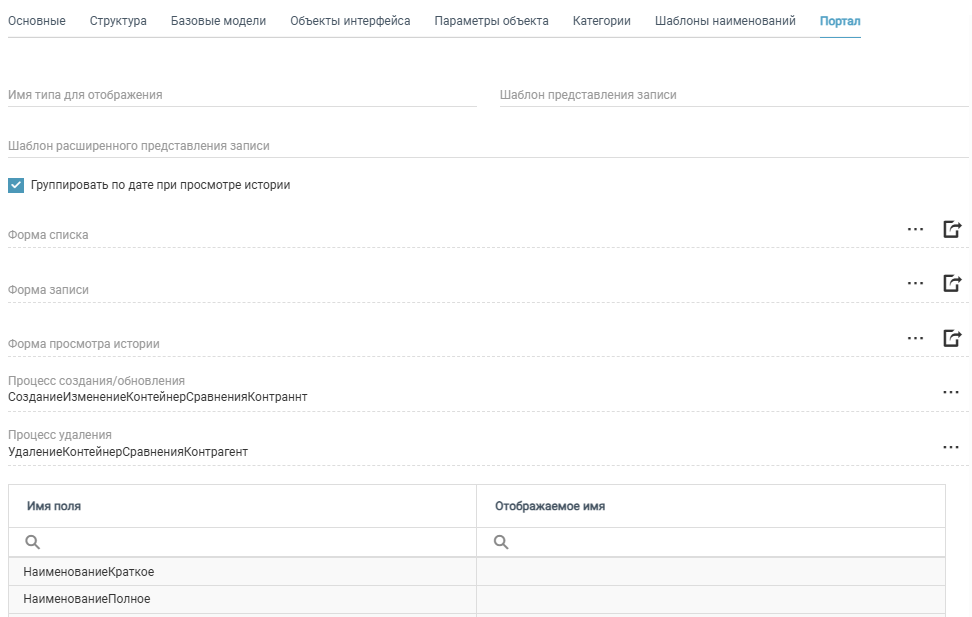Open the linked form for Форма просмотра истории
The image size is (972, 617).
pos(952,338)
